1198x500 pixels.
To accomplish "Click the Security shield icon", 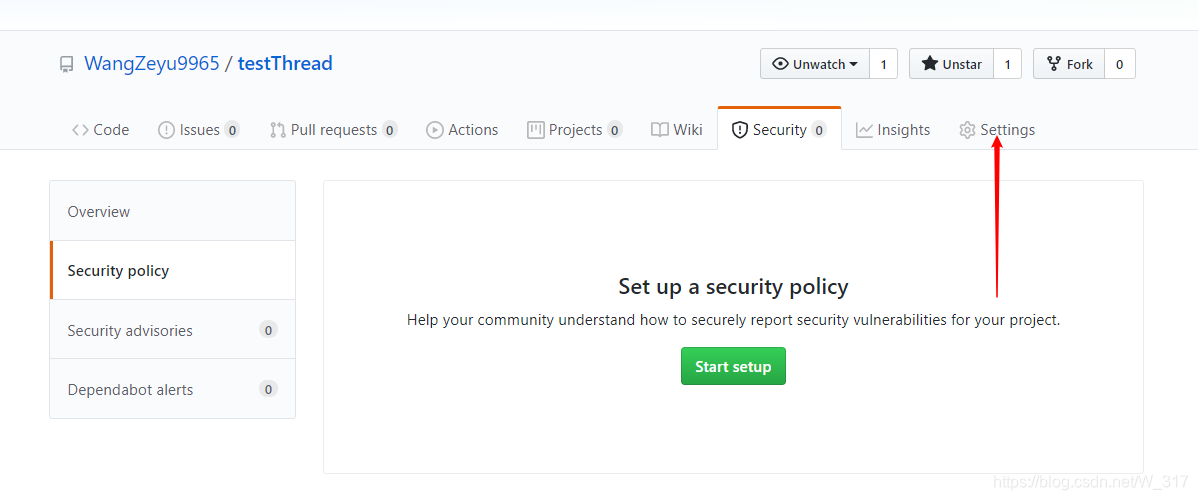I will click(x=740, y=130).
